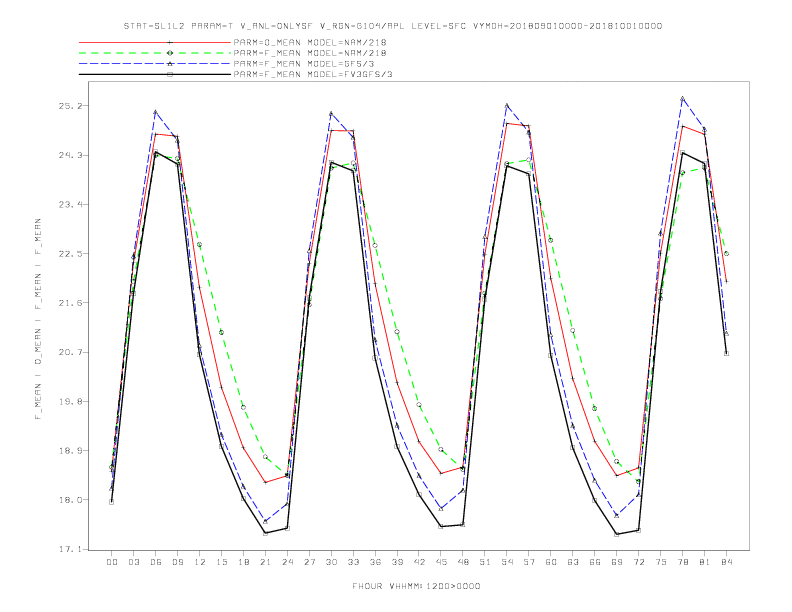Click x-axis forecast hour label 51

[485, 562]
